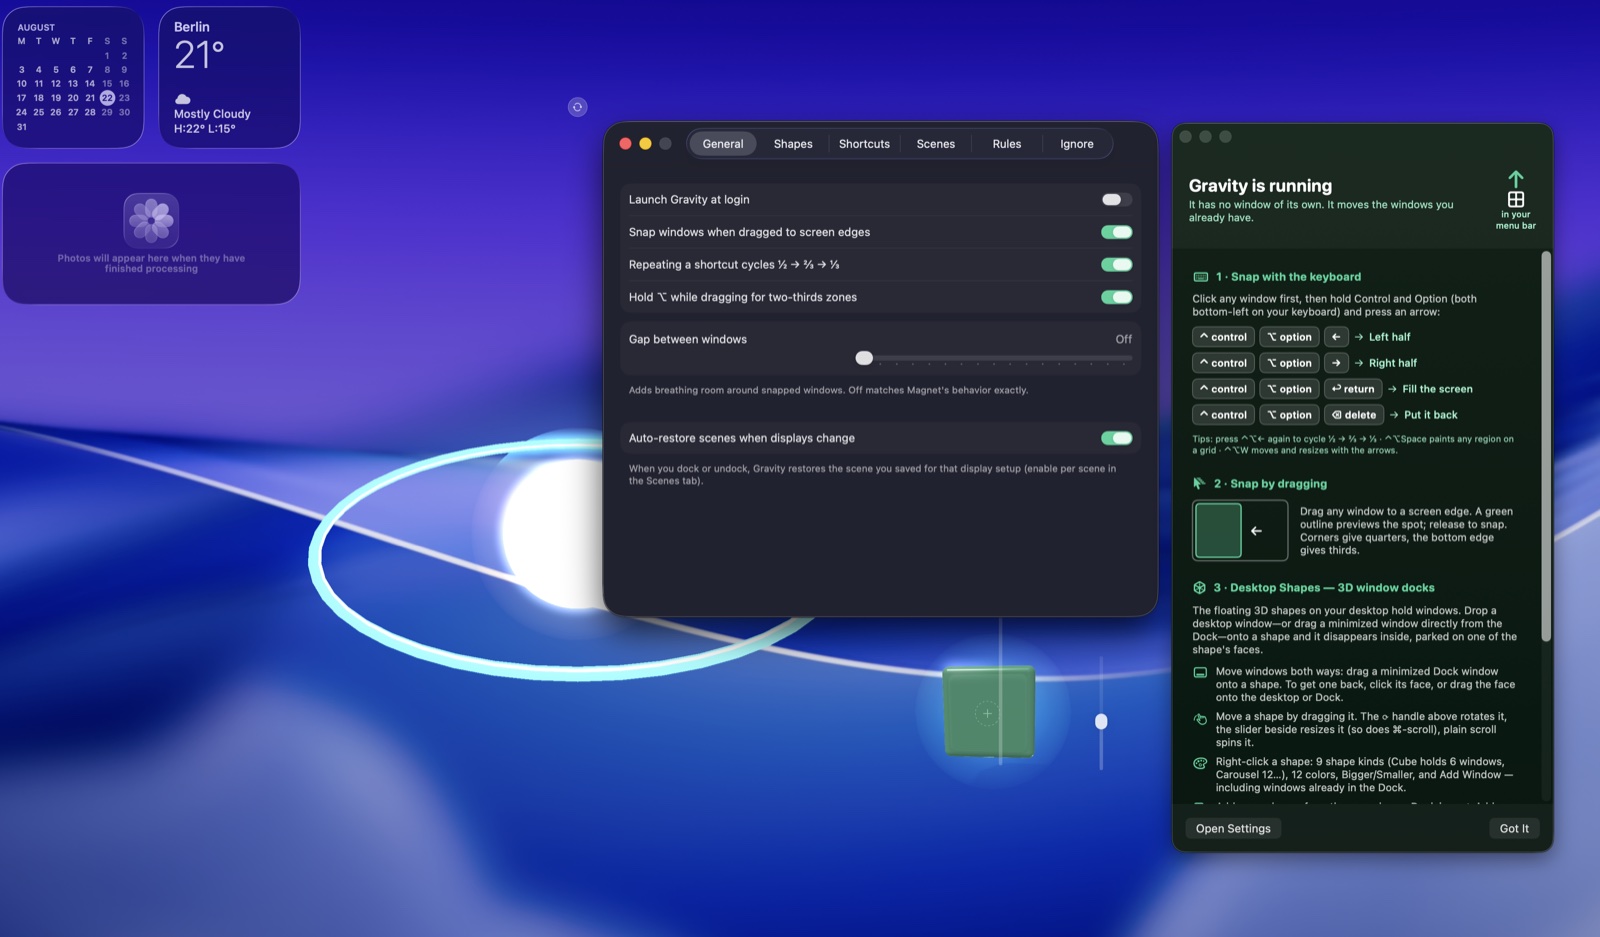Image resolution: width=1600 pixels, height=937 pixels.
Task: Click the option key cap in the Right half row
Action: click(x=1289, y=363)
